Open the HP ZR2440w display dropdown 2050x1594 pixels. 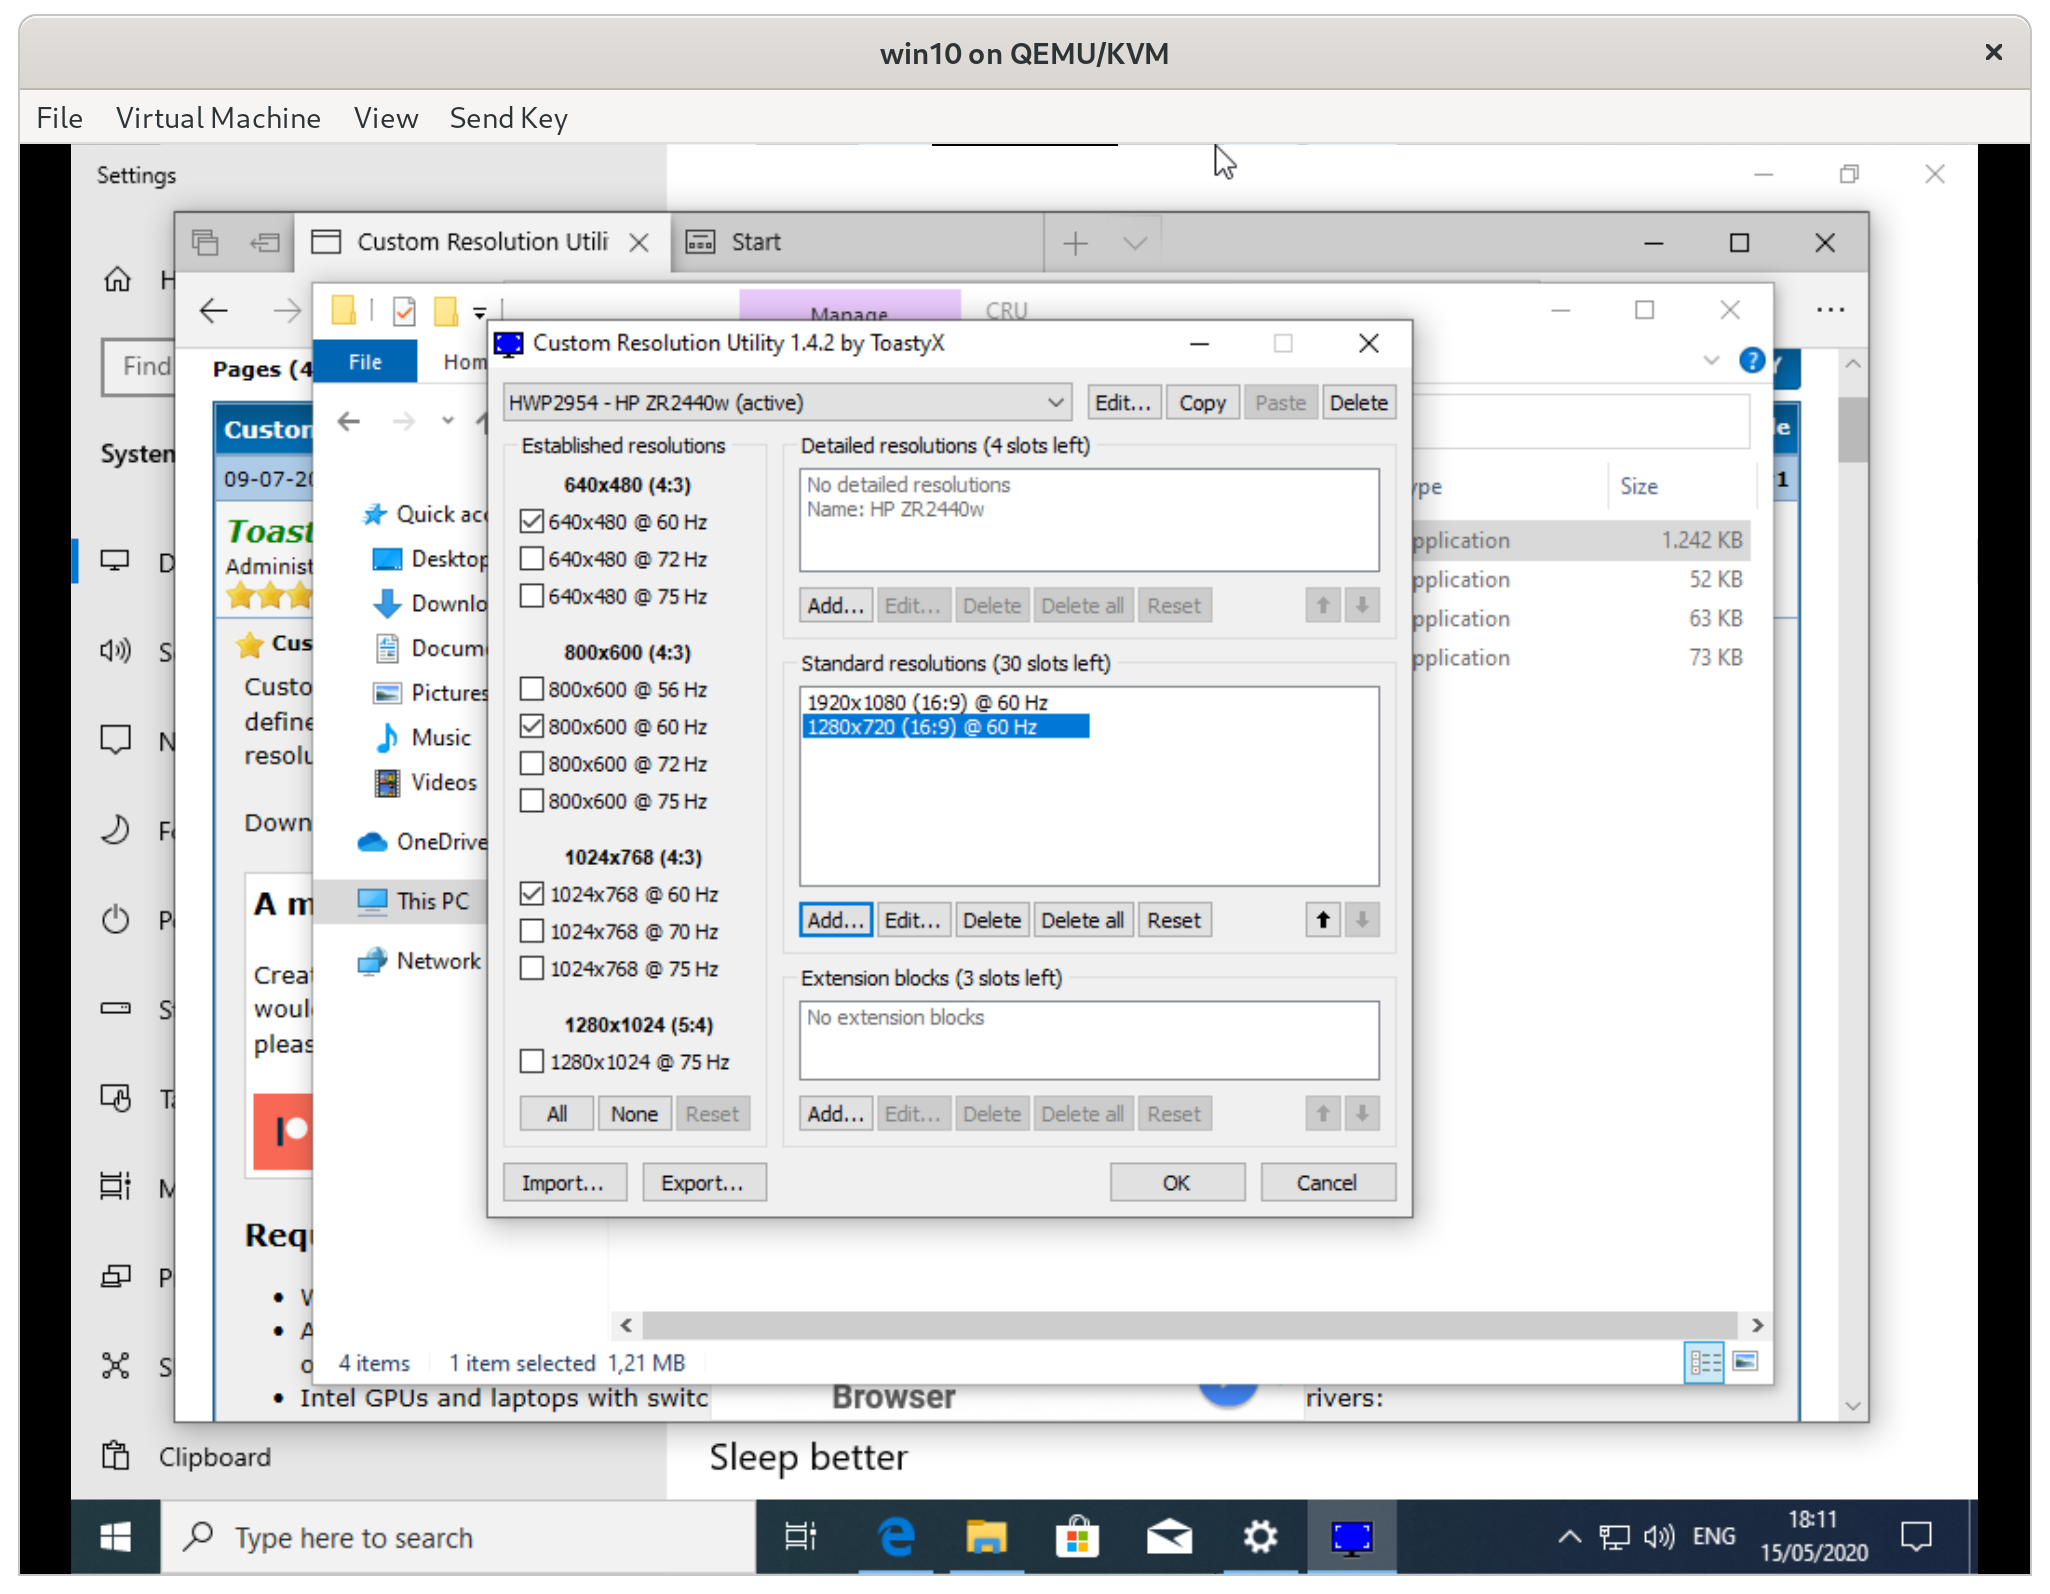pos(1054,402)
